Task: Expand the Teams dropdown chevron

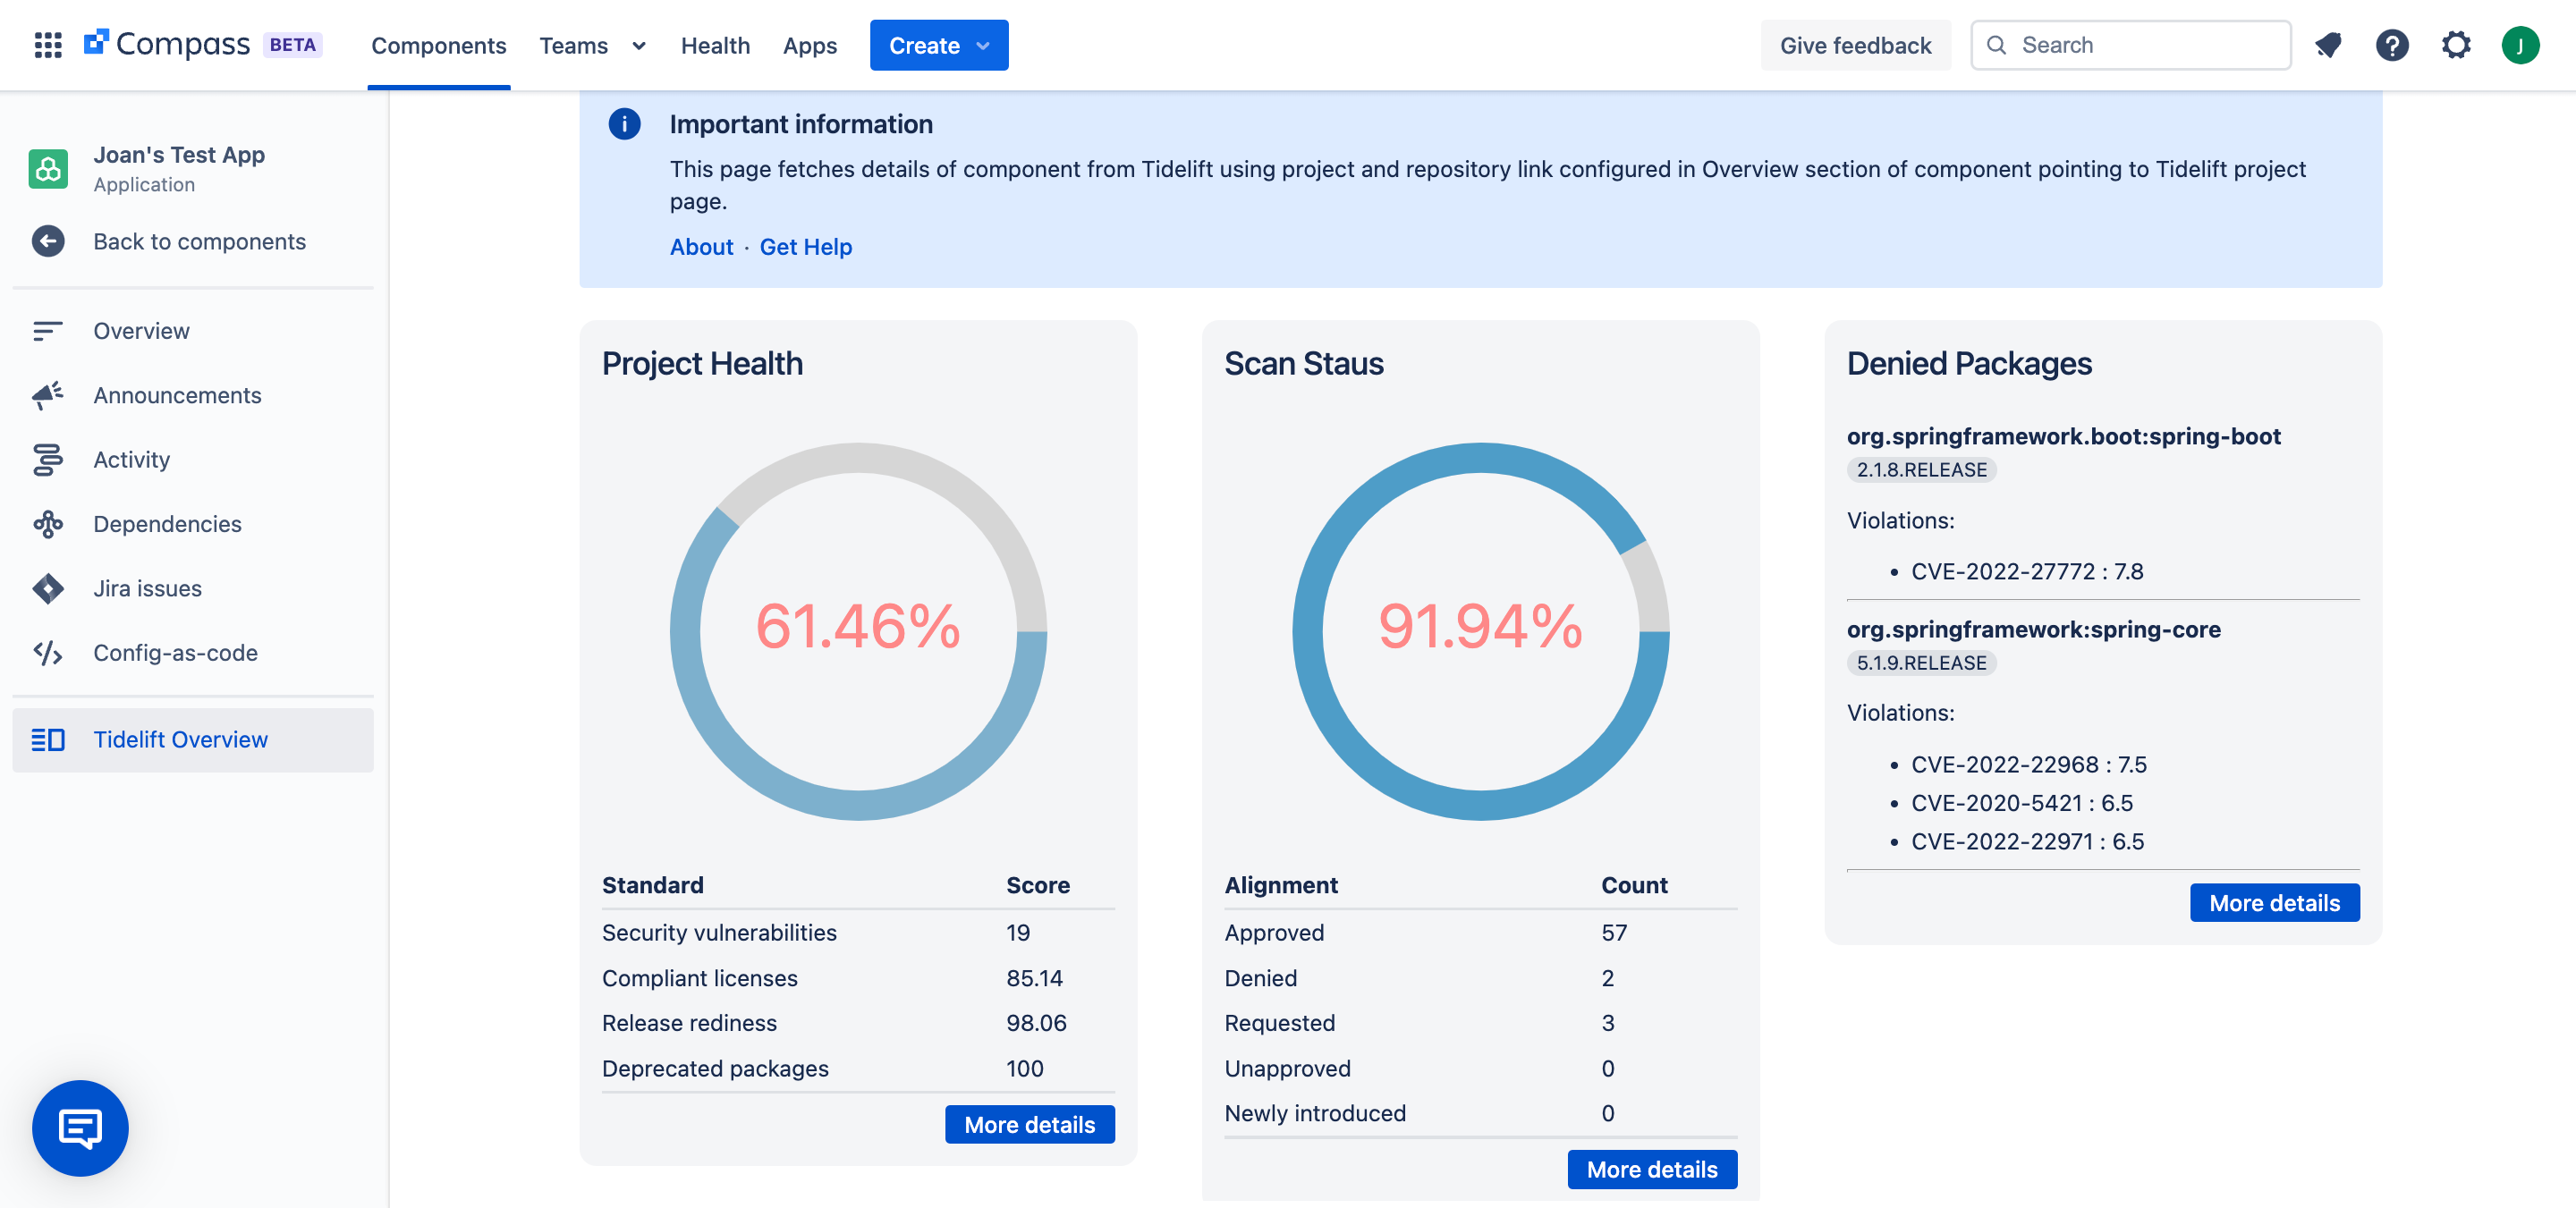Action: (x=638, y=45)
